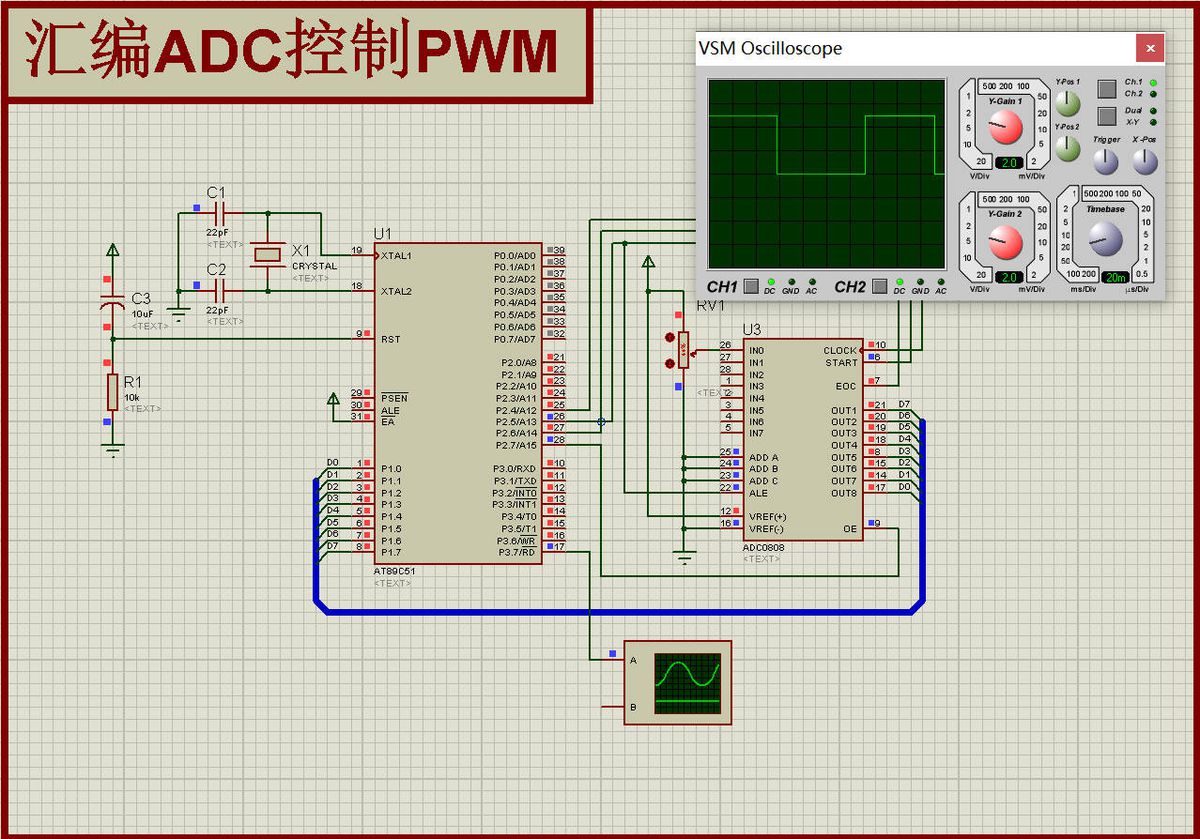
Task: Click the Timebase 20m readout
Action: (x=1115, y=277)
